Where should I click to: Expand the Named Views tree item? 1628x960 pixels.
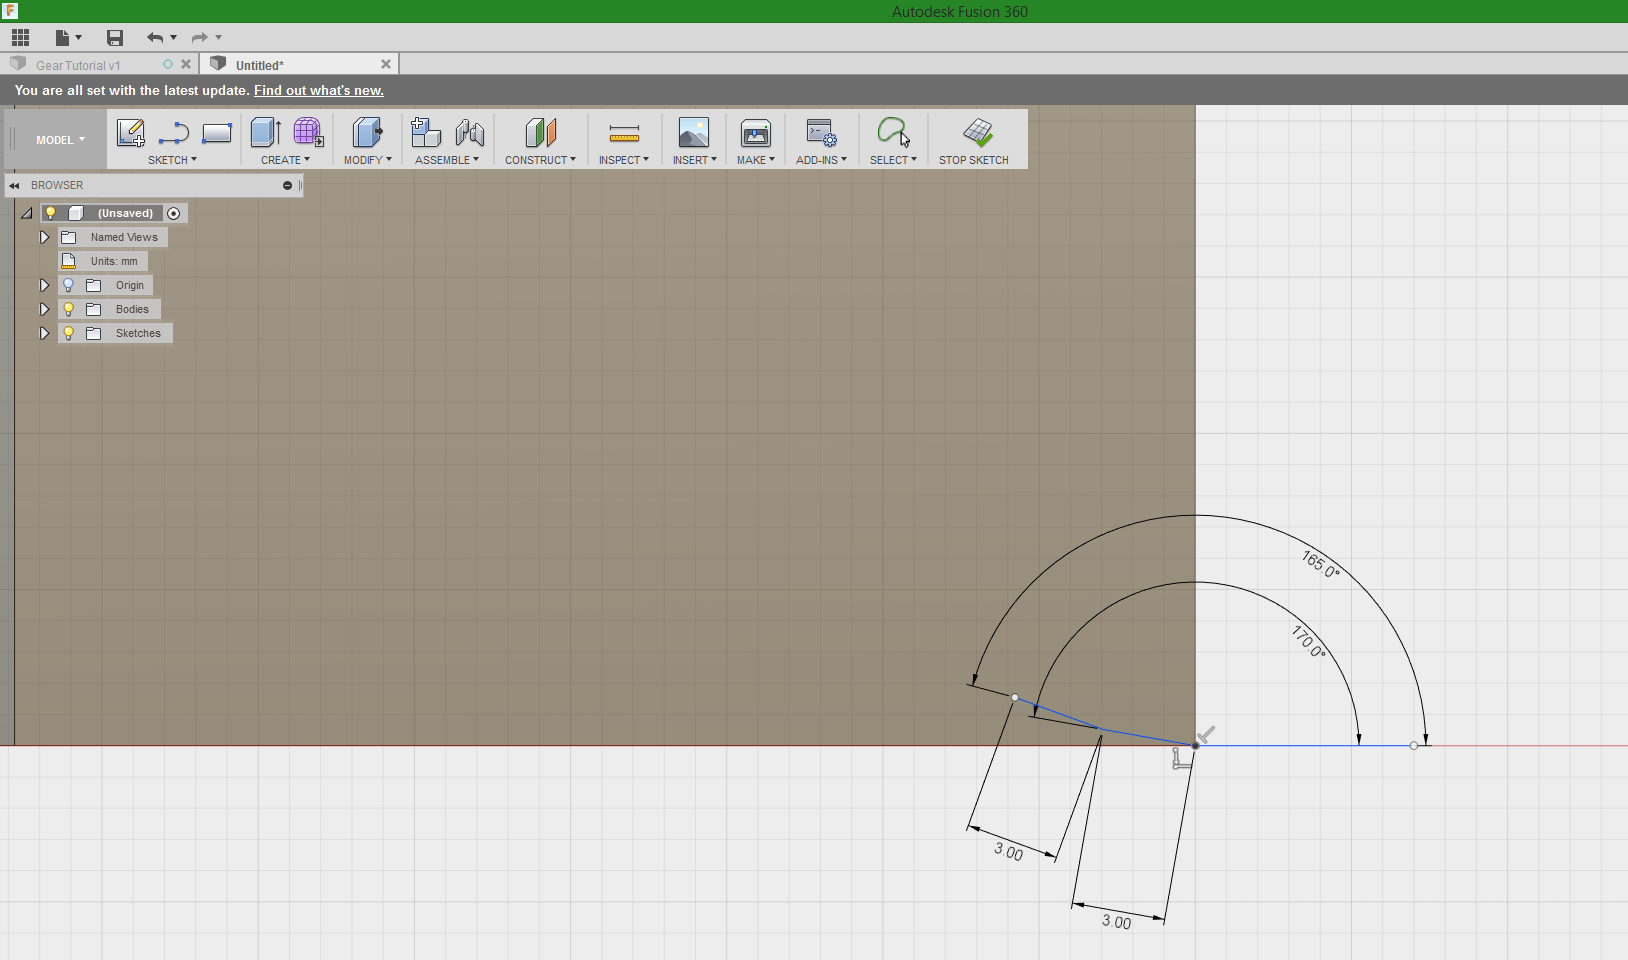click(43, 237)
